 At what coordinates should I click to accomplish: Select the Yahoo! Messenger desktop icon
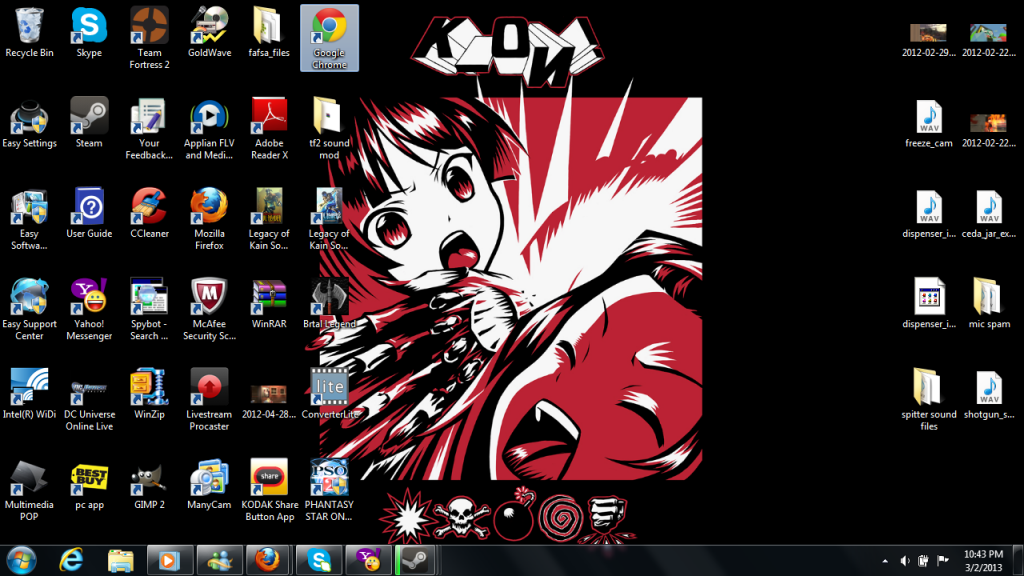[x=89, y=310]
